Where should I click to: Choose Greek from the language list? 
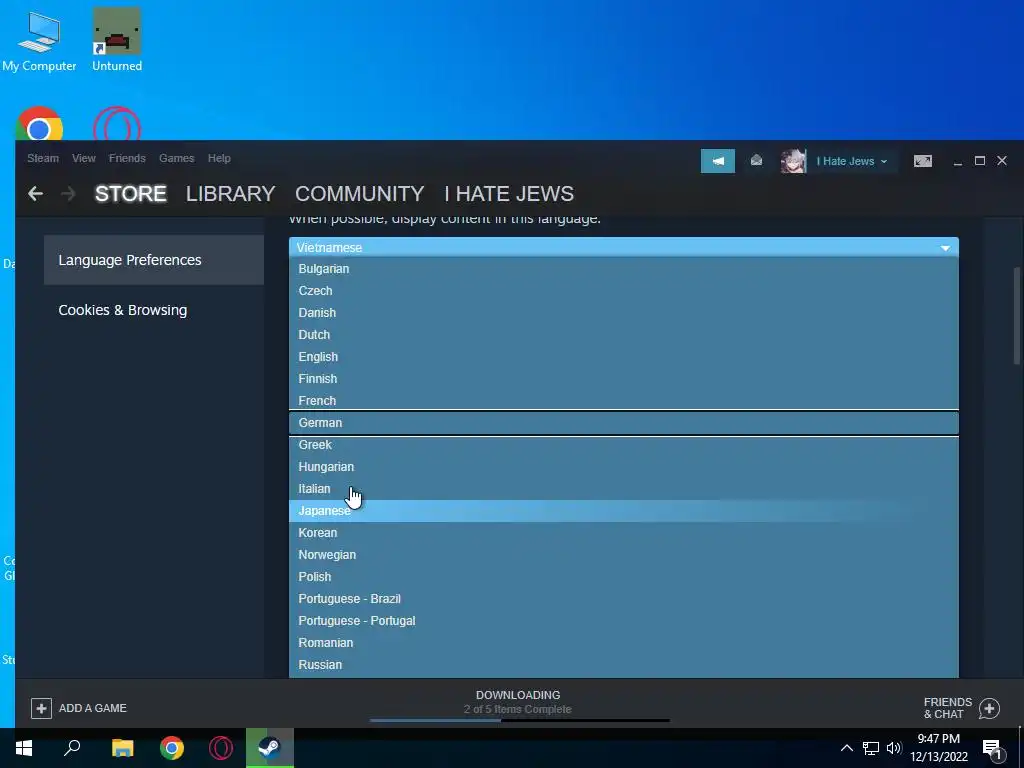pos(624,445)
